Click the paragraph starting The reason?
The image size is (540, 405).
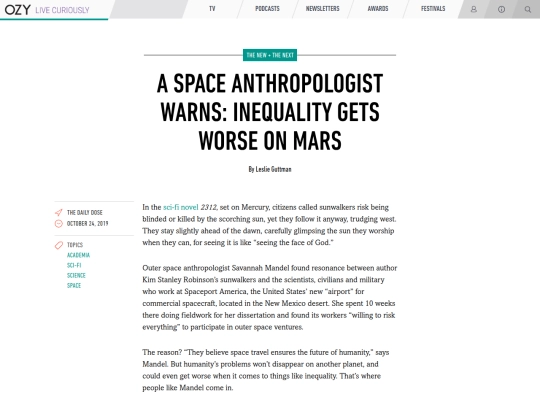tap(266, 370)
